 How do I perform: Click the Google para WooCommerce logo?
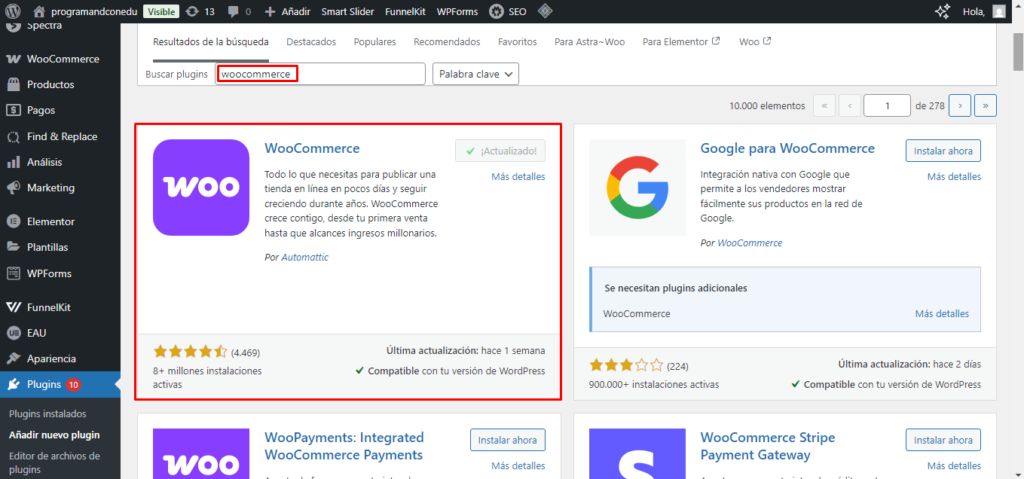click(637, 187)
